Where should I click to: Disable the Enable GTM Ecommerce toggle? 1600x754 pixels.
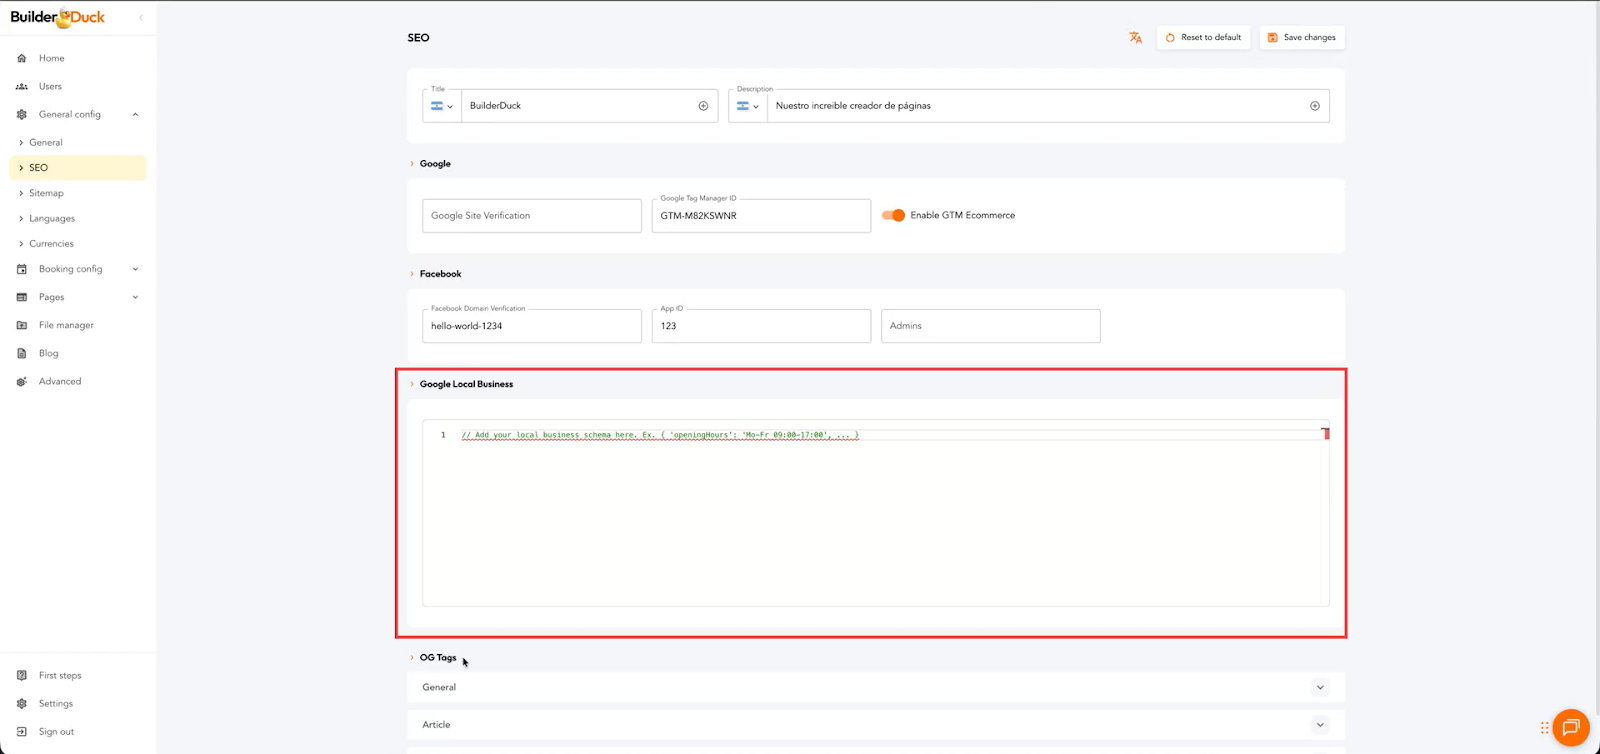coord(893,215)
